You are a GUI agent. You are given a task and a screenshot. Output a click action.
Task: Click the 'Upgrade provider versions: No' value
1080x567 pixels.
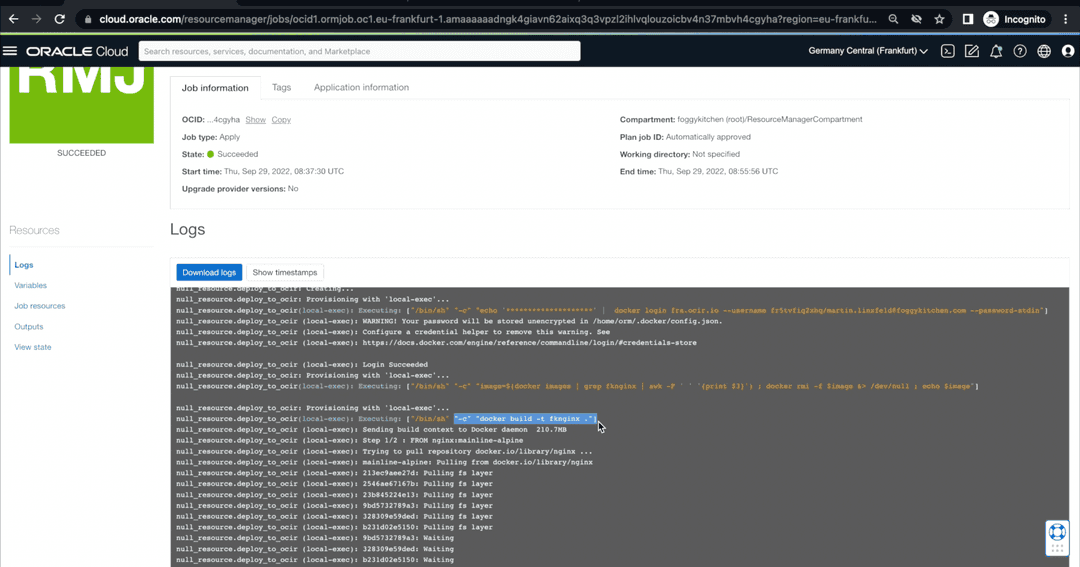(293, 189)
